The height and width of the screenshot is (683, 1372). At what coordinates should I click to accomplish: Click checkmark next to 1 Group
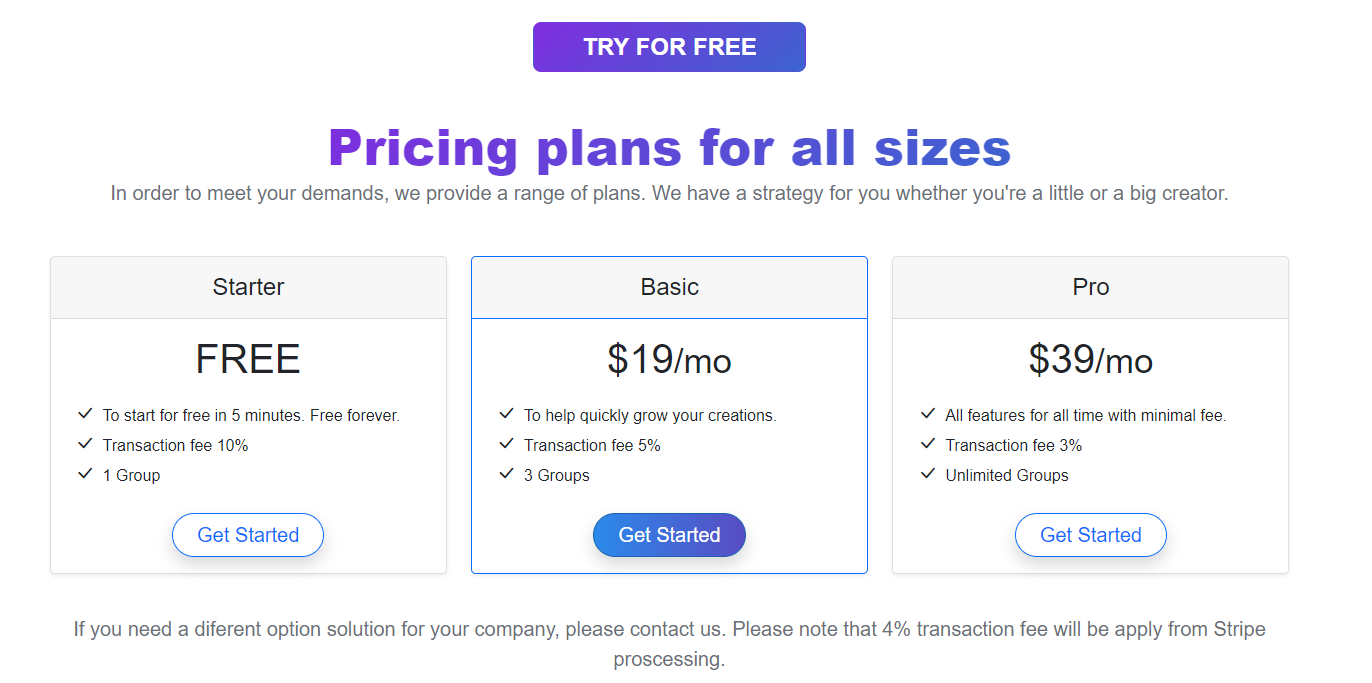click(85, 474)
